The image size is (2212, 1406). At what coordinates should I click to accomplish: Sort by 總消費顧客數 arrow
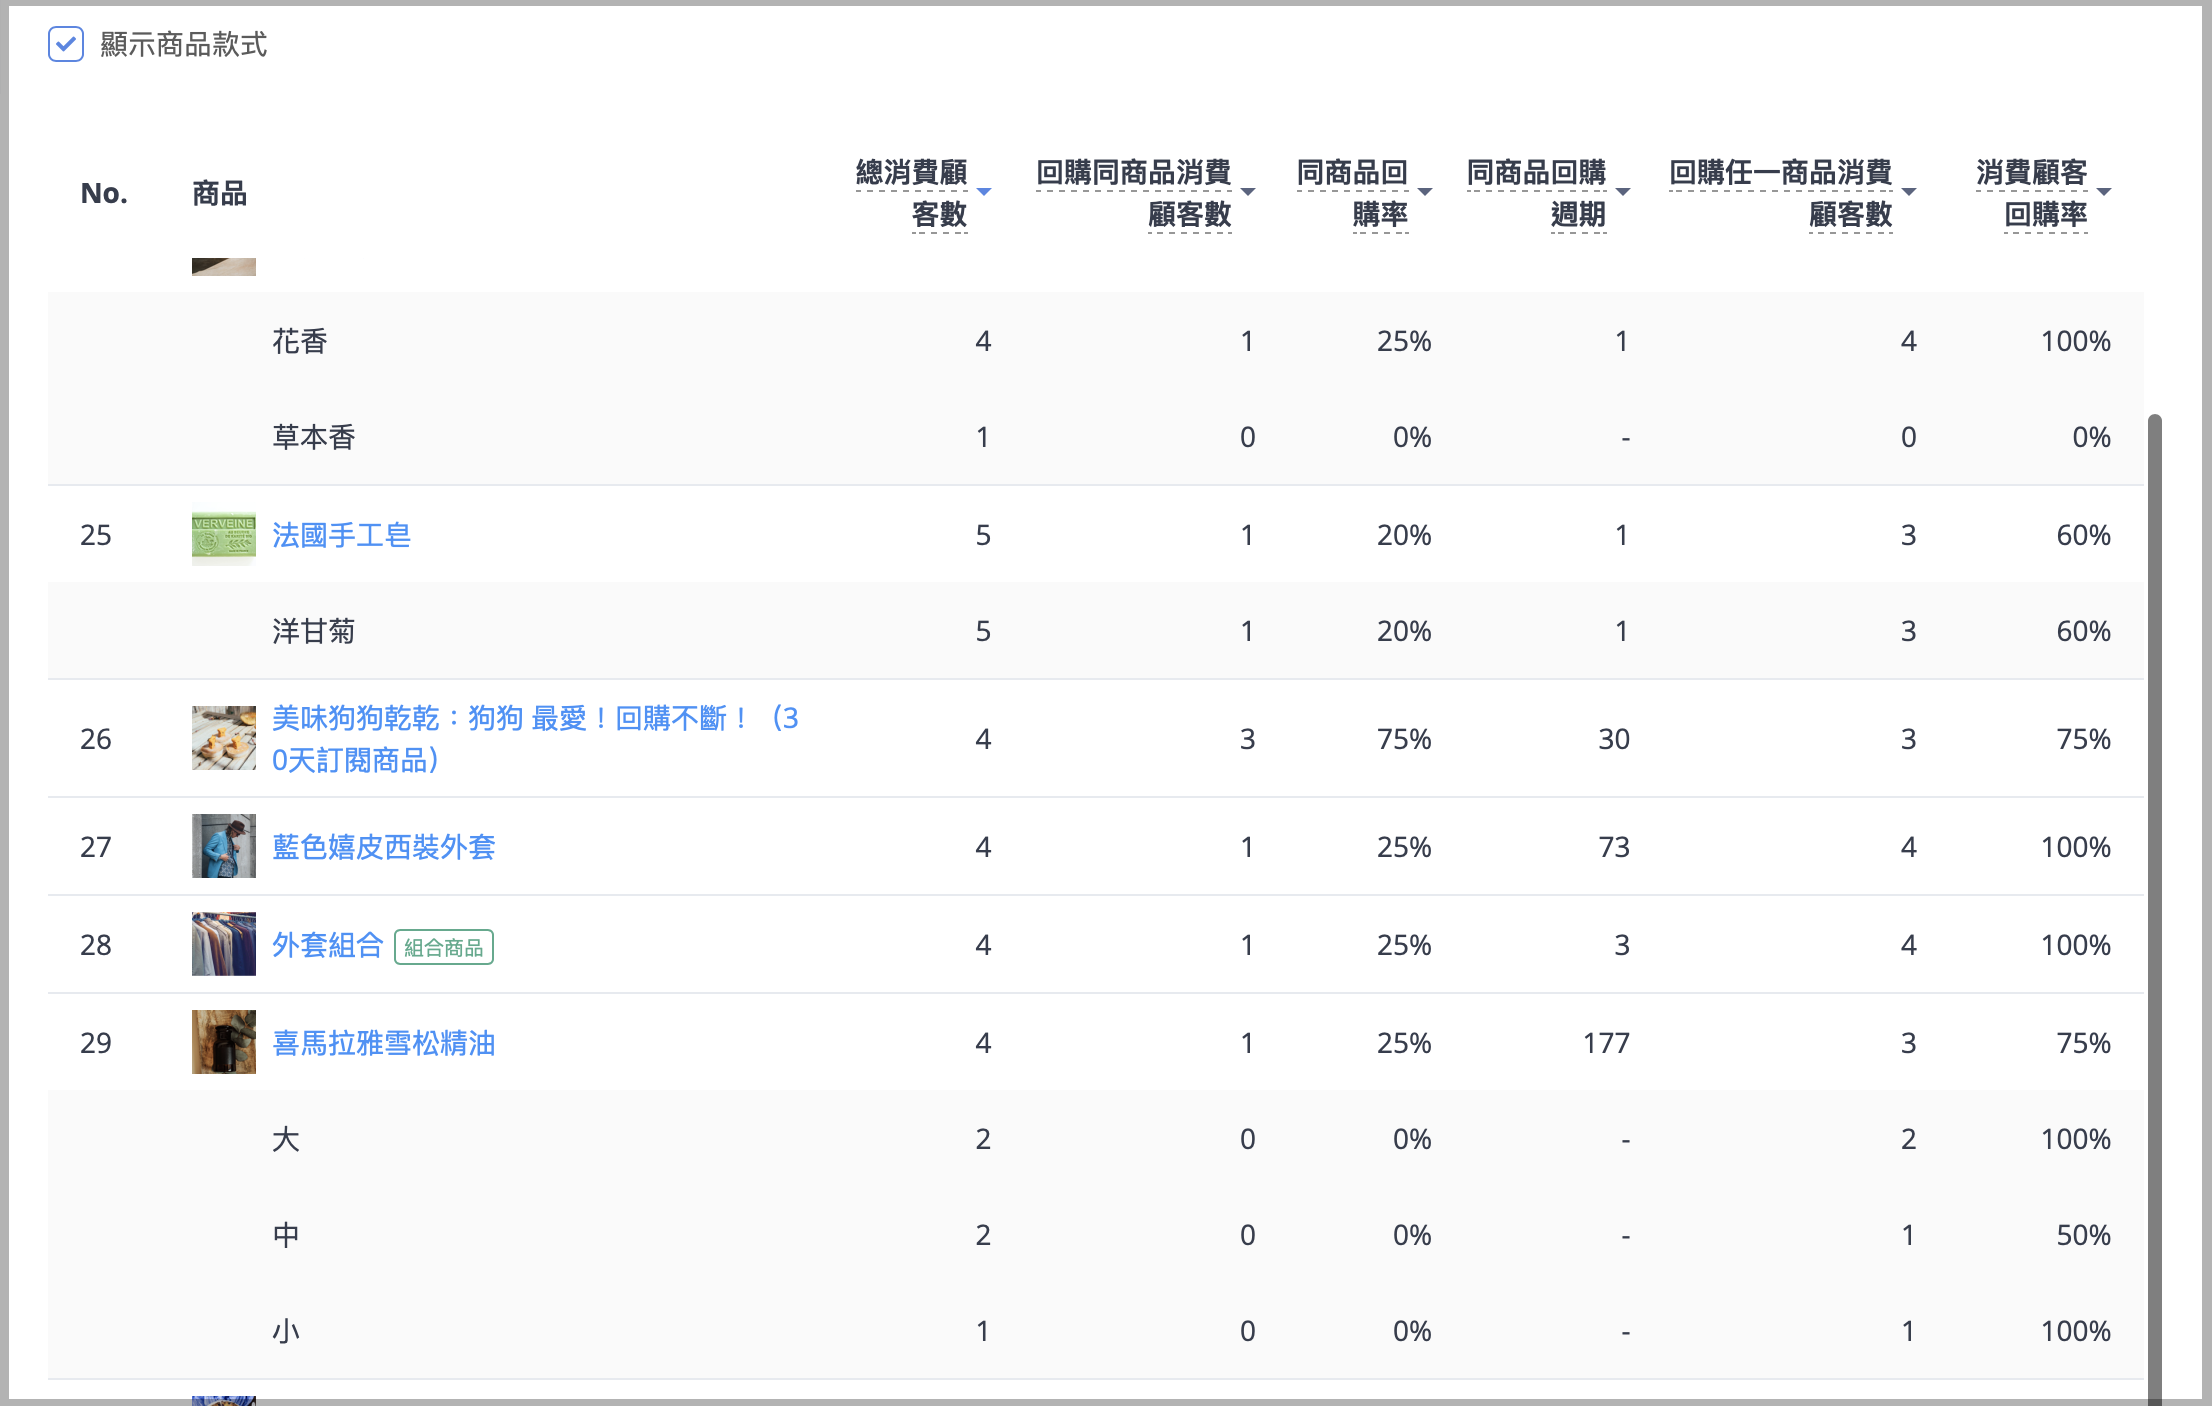point(984,191)
